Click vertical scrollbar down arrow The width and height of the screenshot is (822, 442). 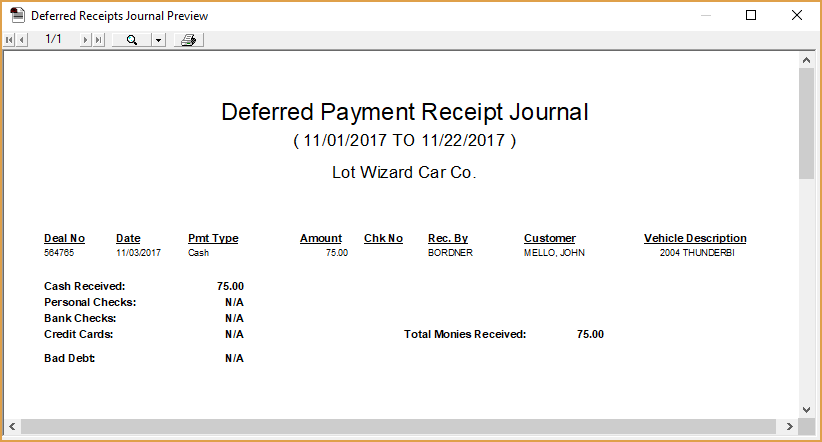(x=806, y=410)
